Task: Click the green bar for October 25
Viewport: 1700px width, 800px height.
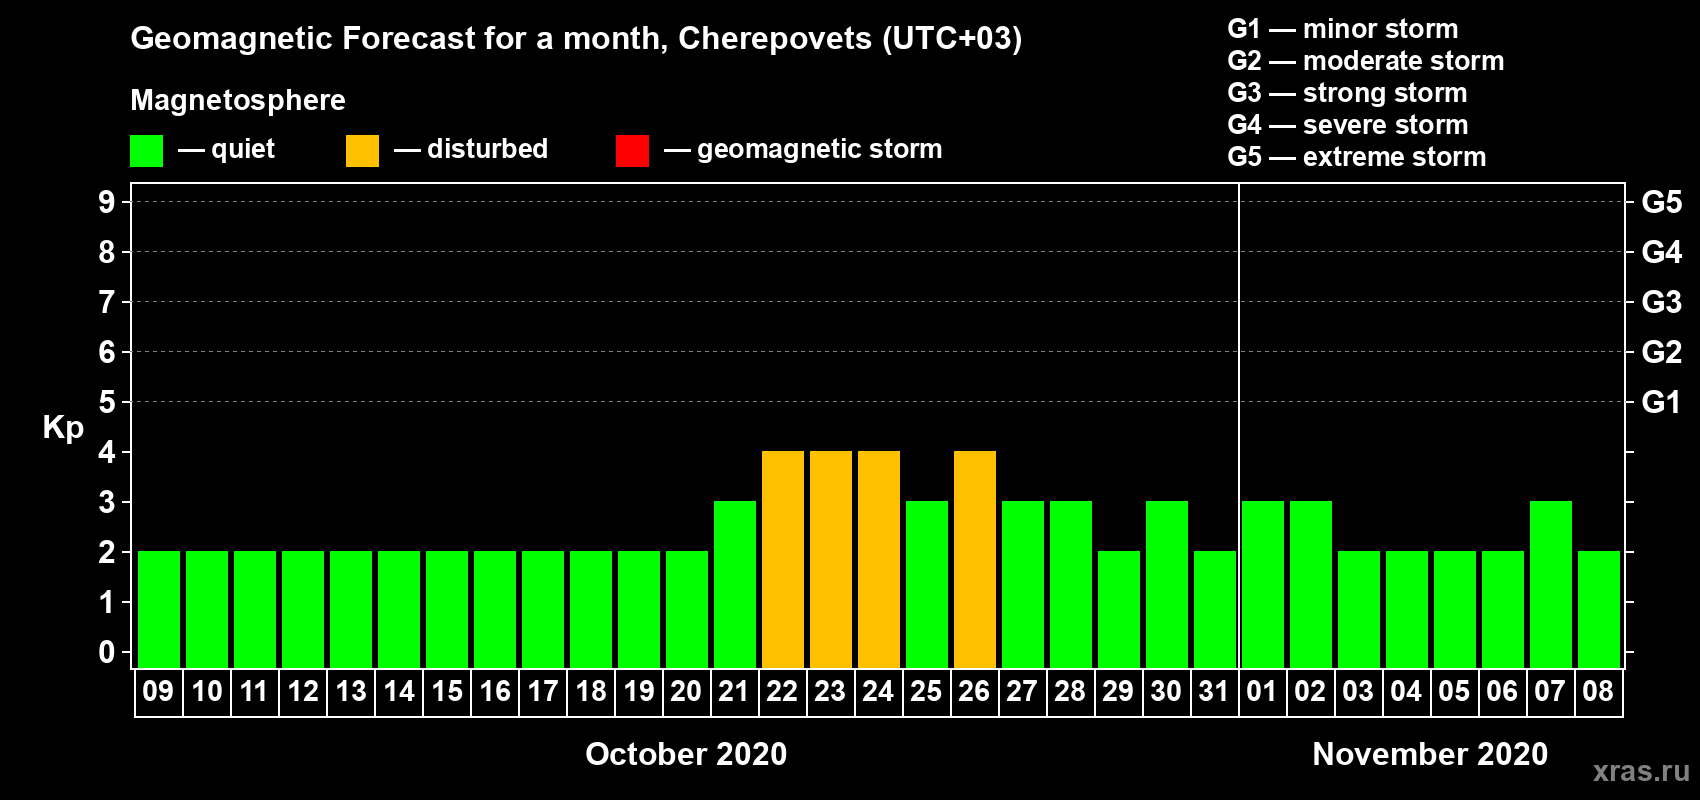Action: pyautogui.click(x=927, y=584)
